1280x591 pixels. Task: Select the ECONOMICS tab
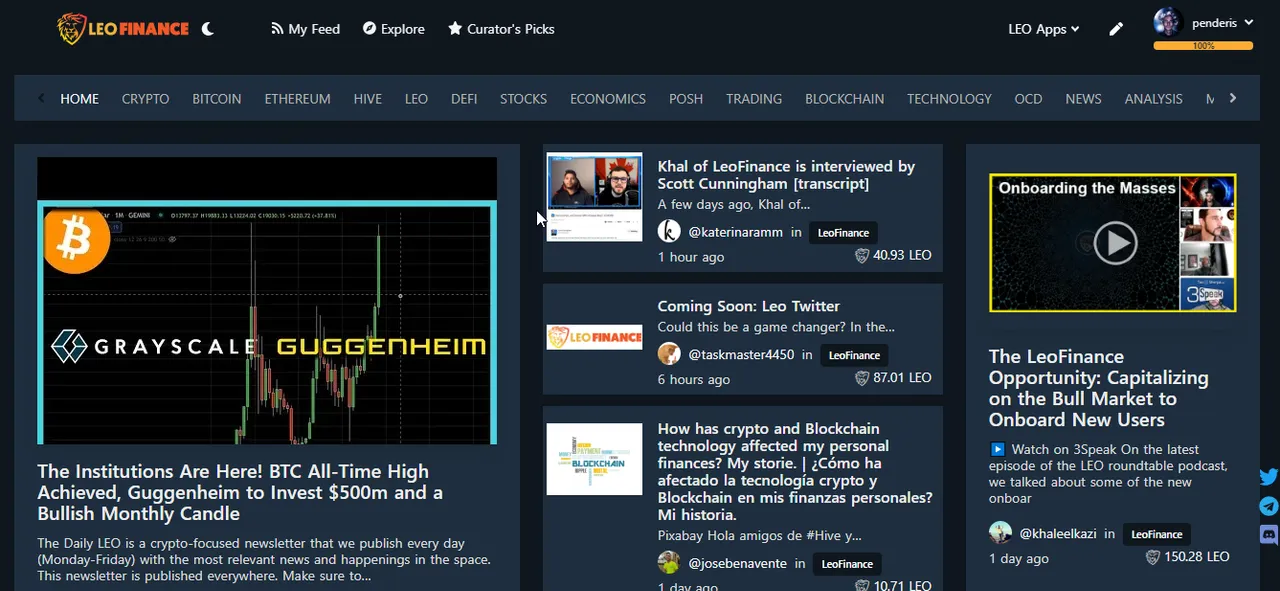pyautogui.click(x=608, y=99)
